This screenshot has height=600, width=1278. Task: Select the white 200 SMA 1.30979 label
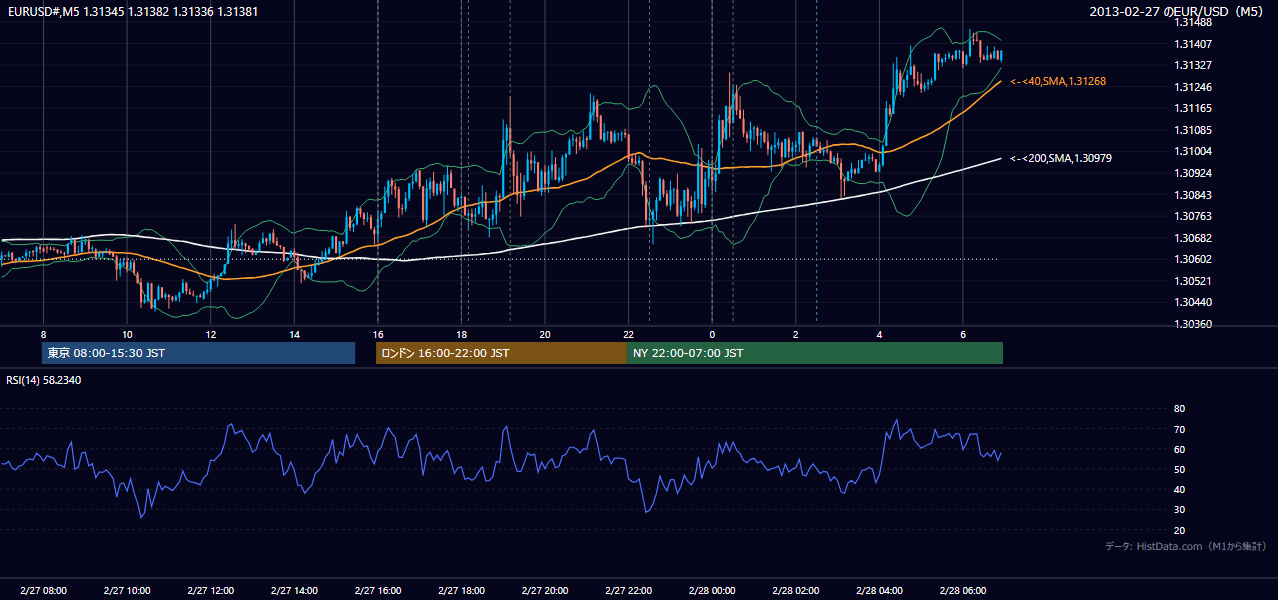coord(1061,158)
